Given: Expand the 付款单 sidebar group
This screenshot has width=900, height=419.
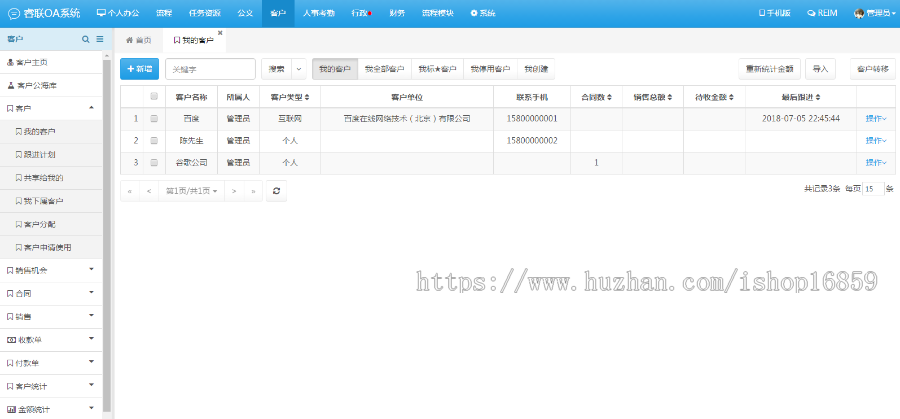Looking at the screenshot, I should coord(52,363).
